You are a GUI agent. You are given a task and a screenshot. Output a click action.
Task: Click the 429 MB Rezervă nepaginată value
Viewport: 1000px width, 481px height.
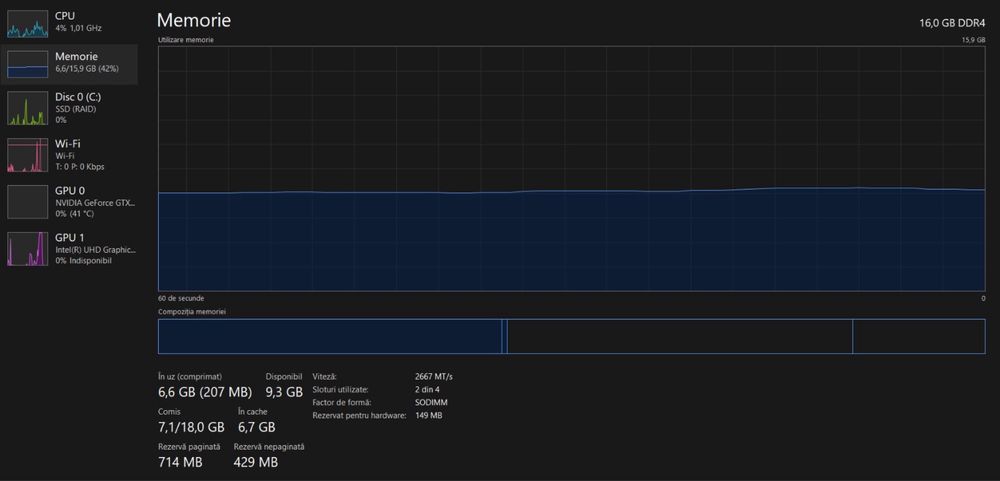pyautogui.click(x=256, y=461)
